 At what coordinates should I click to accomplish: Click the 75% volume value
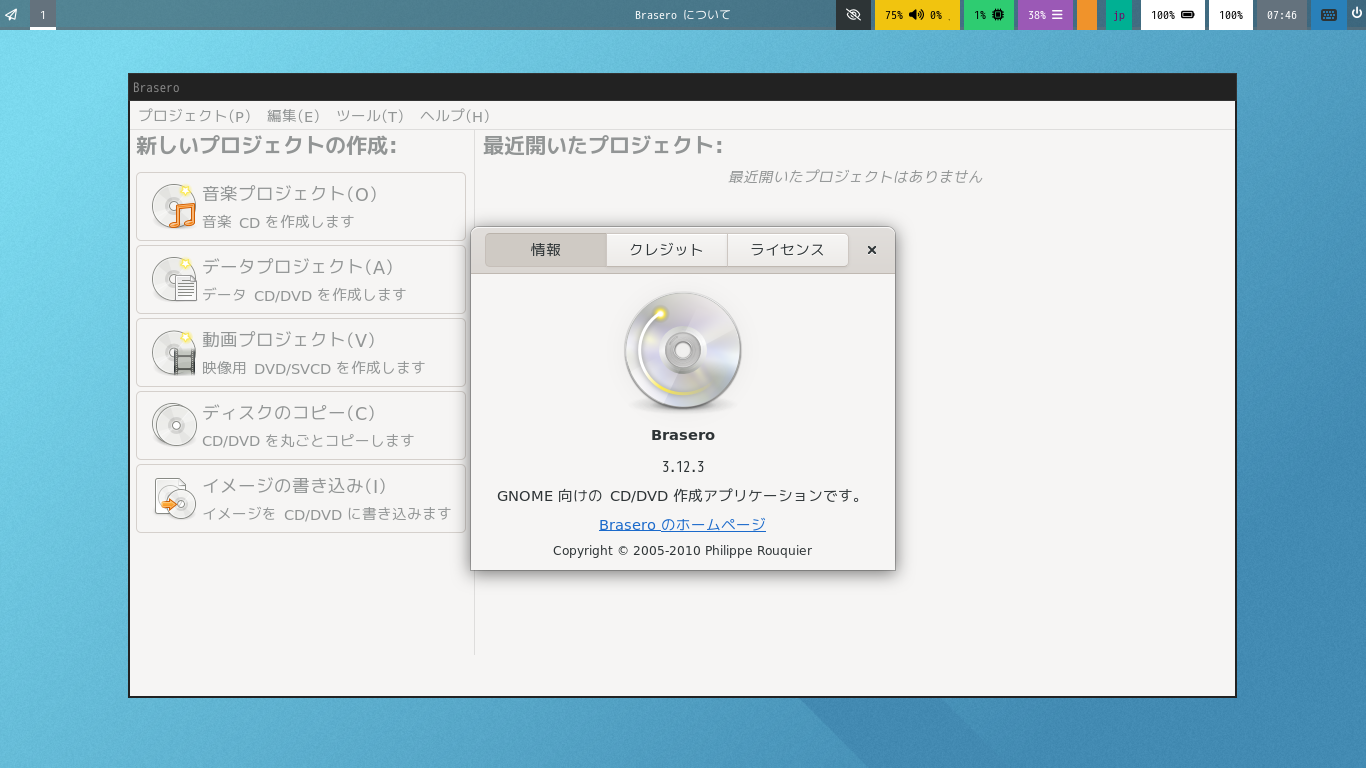click(x=894, y=15)
